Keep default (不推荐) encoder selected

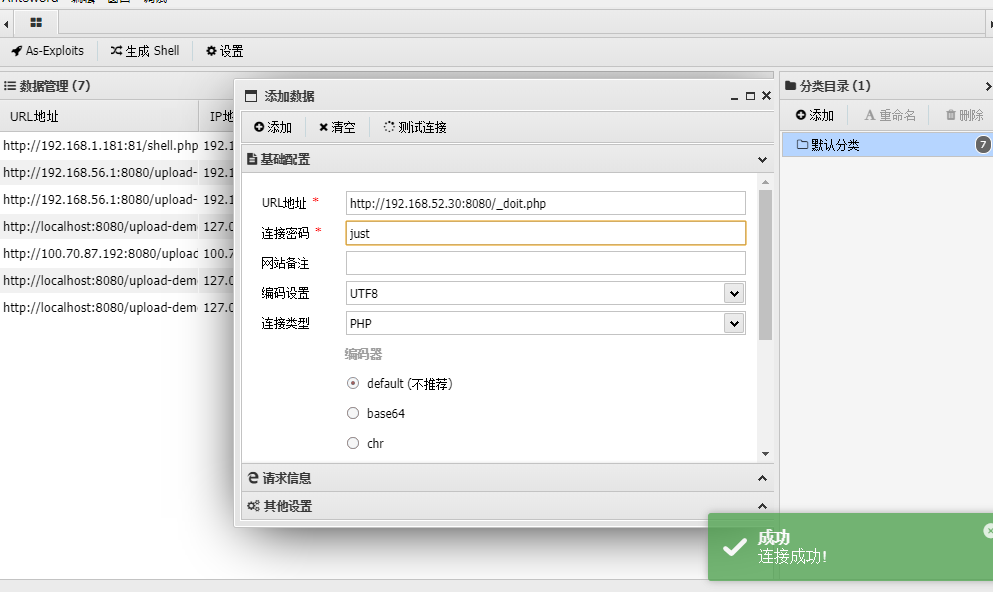[x=353, y=383]
